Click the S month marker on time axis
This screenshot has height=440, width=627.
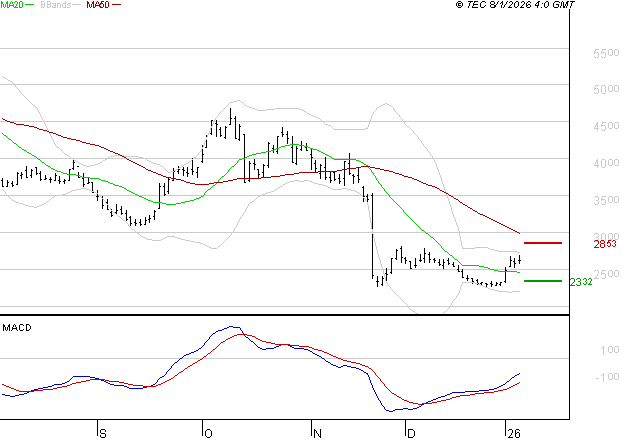pyautogui.click(x=103, y=434)
